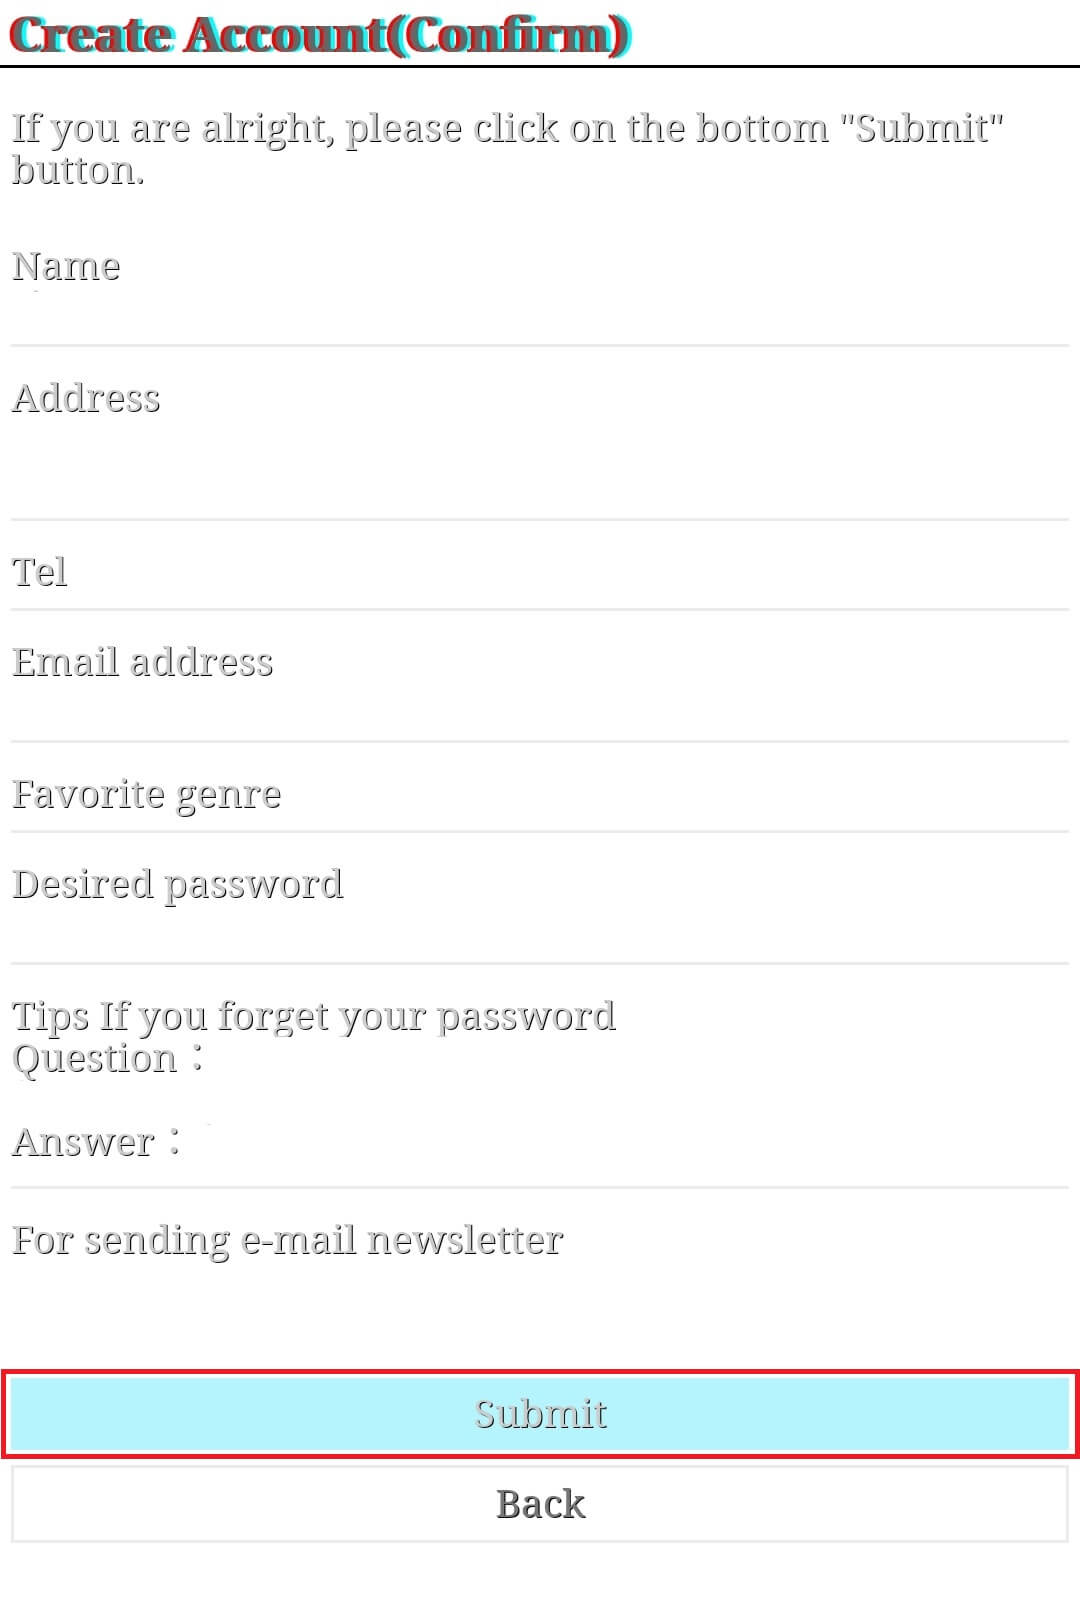Image resolution: width=1080 pixels, height=1600 pixels.
Task: Select the For sending e-mail newsletter label
Action: coord(287,1240)
